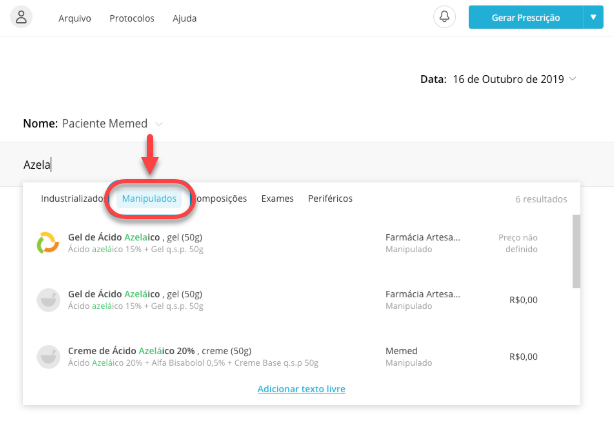This screenshot has height=421, width=614.
Task: Select first Gel de Ácido Azelaico result
Action: click(x=298, y=243)
